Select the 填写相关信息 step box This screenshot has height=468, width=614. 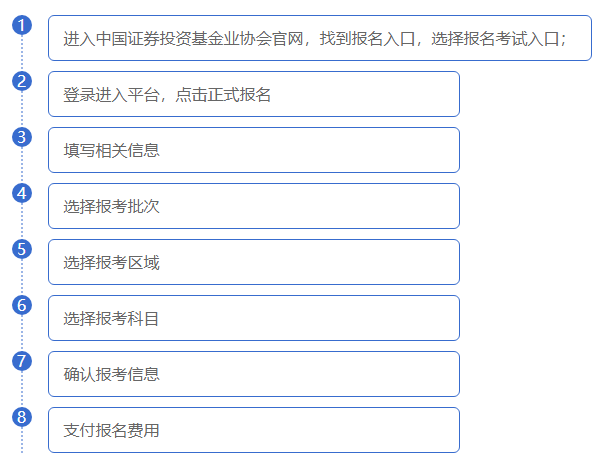click(x=253, y=150)
